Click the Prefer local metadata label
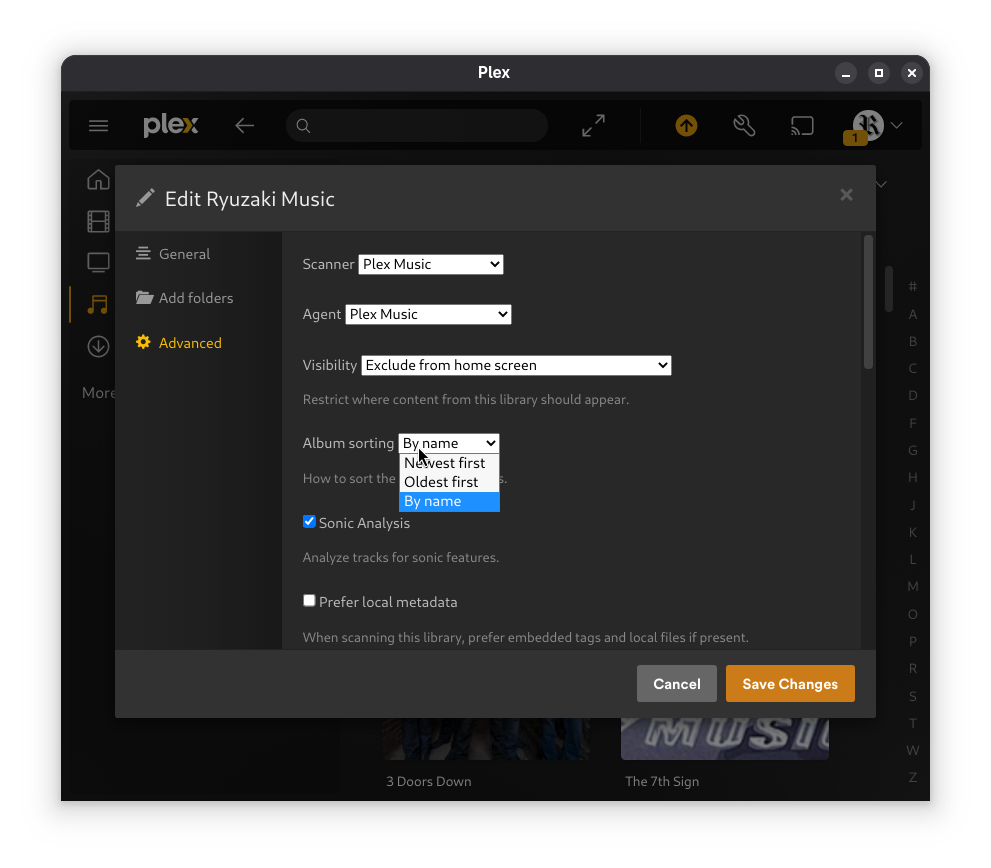The image size is (991, 868). 388,602
